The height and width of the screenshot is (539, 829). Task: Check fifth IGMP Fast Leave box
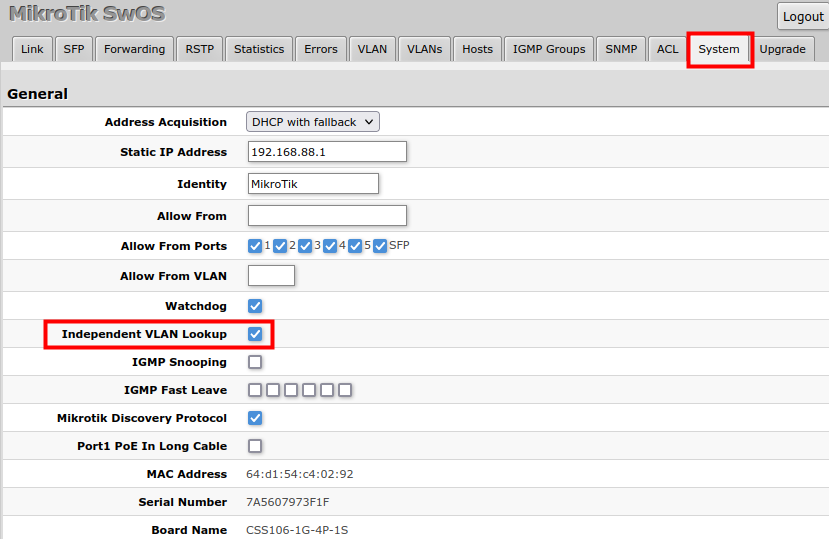[327, 390]
